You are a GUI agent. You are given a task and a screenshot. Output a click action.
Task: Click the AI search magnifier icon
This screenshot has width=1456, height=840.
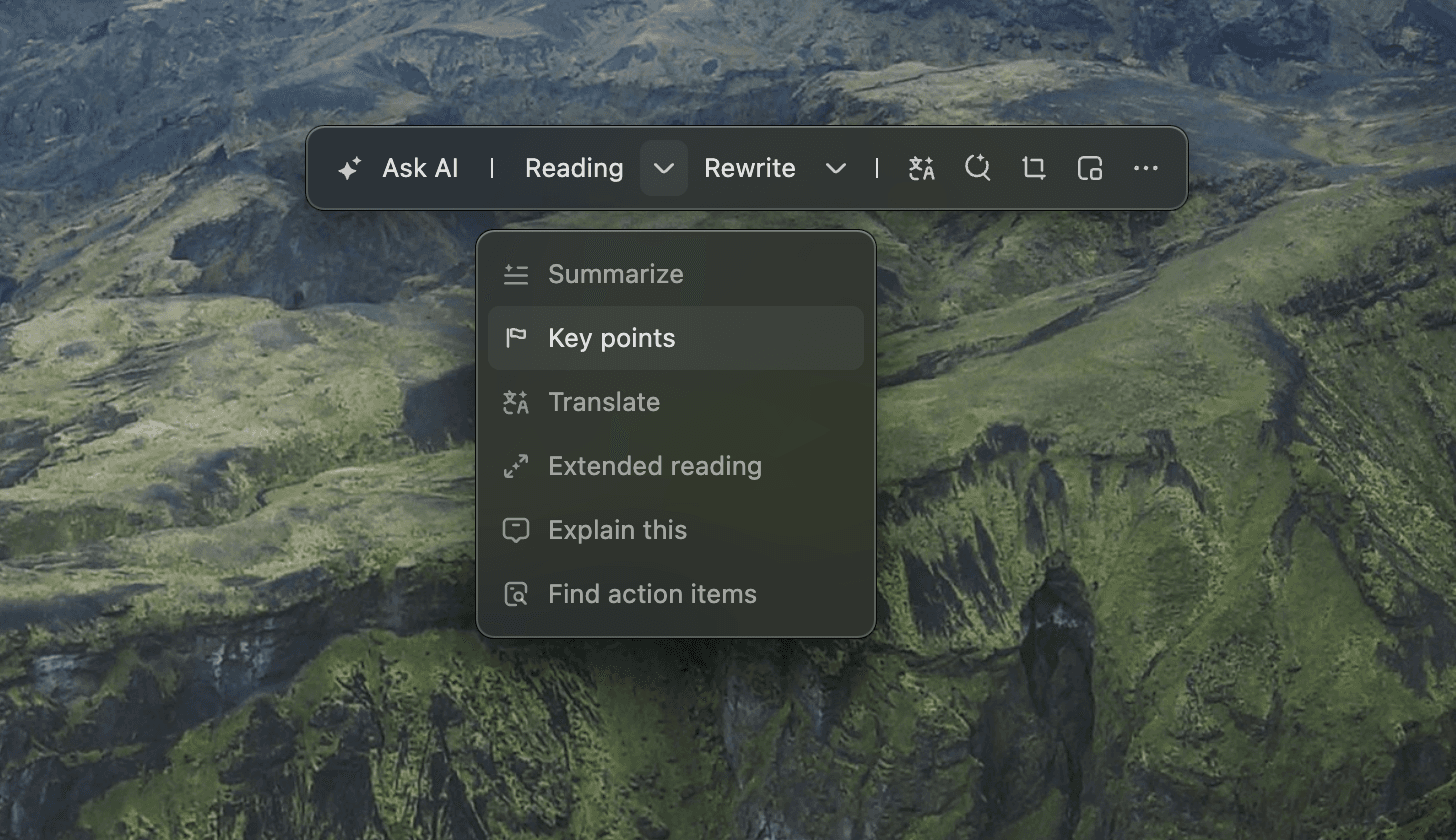coord(977,169)
